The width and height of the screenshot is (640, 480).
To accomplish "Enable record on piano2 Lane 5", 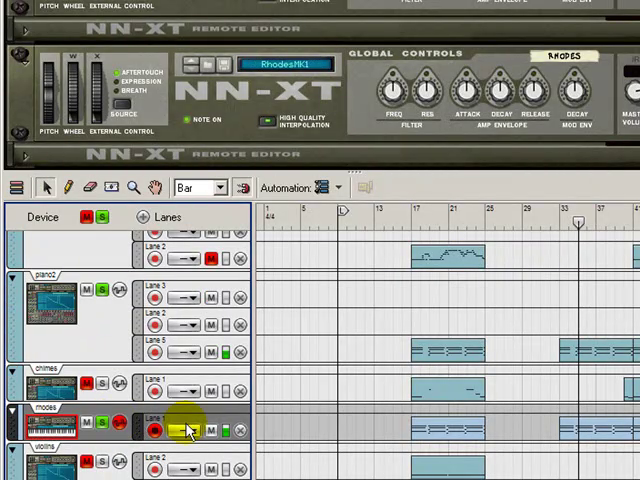I will tap(155, 352).
